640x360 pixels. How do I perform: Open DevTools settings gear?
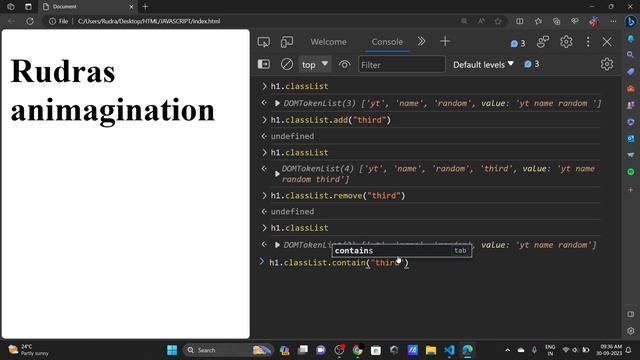pyautogui.click(x=566, y=42)
